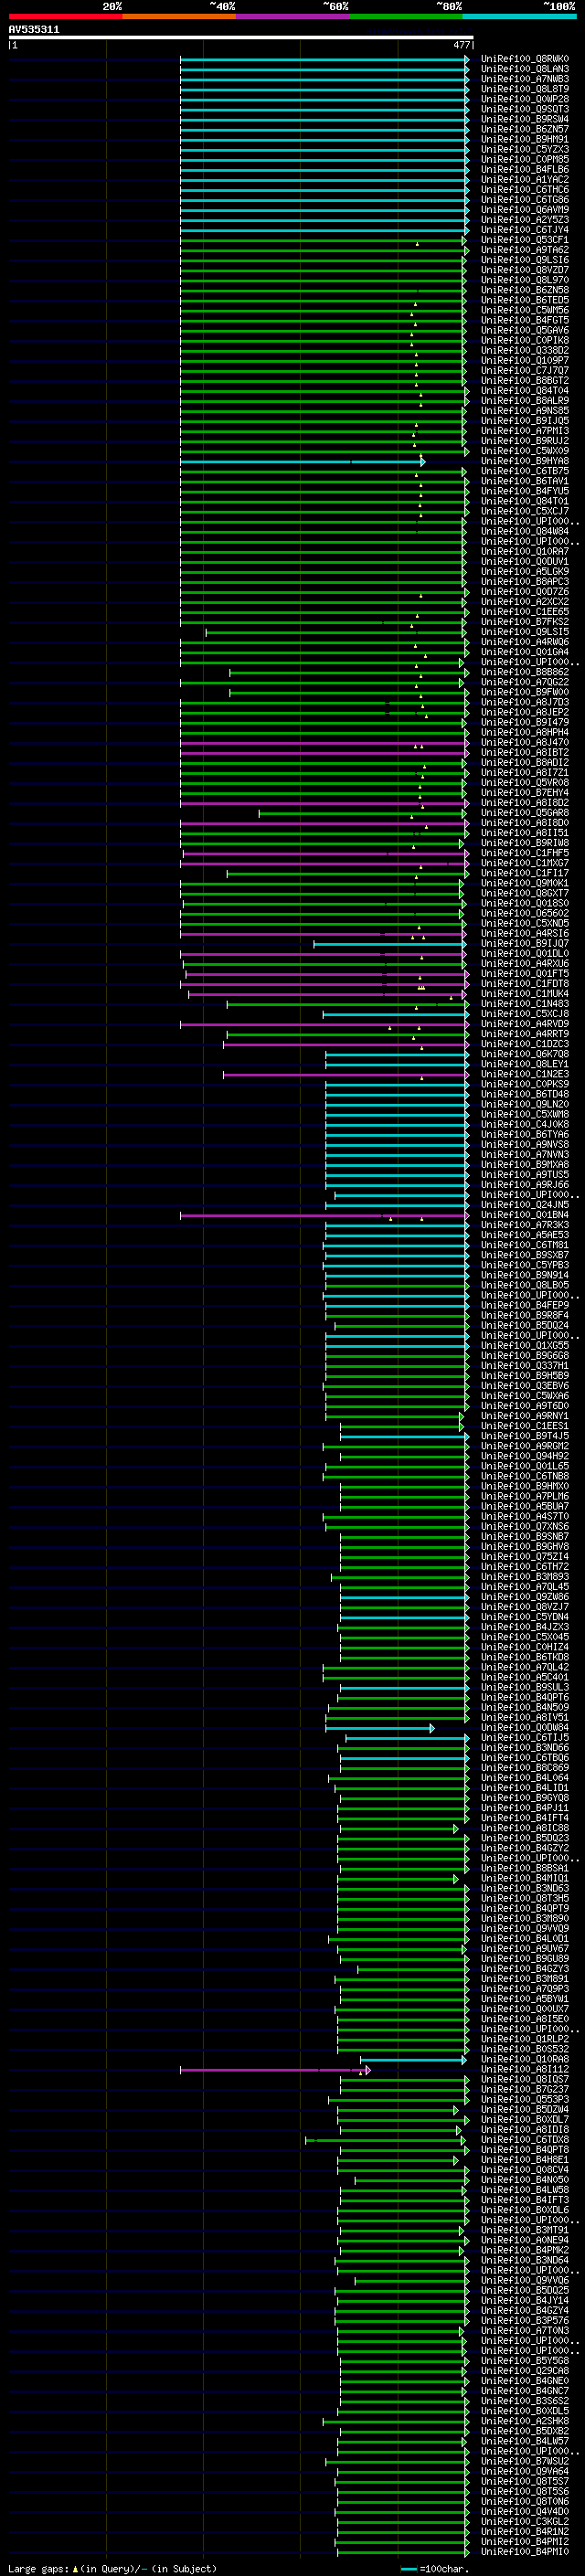Click the purple ~60% identity color segment
This screenshot has height=2576, width=585.
293,16
